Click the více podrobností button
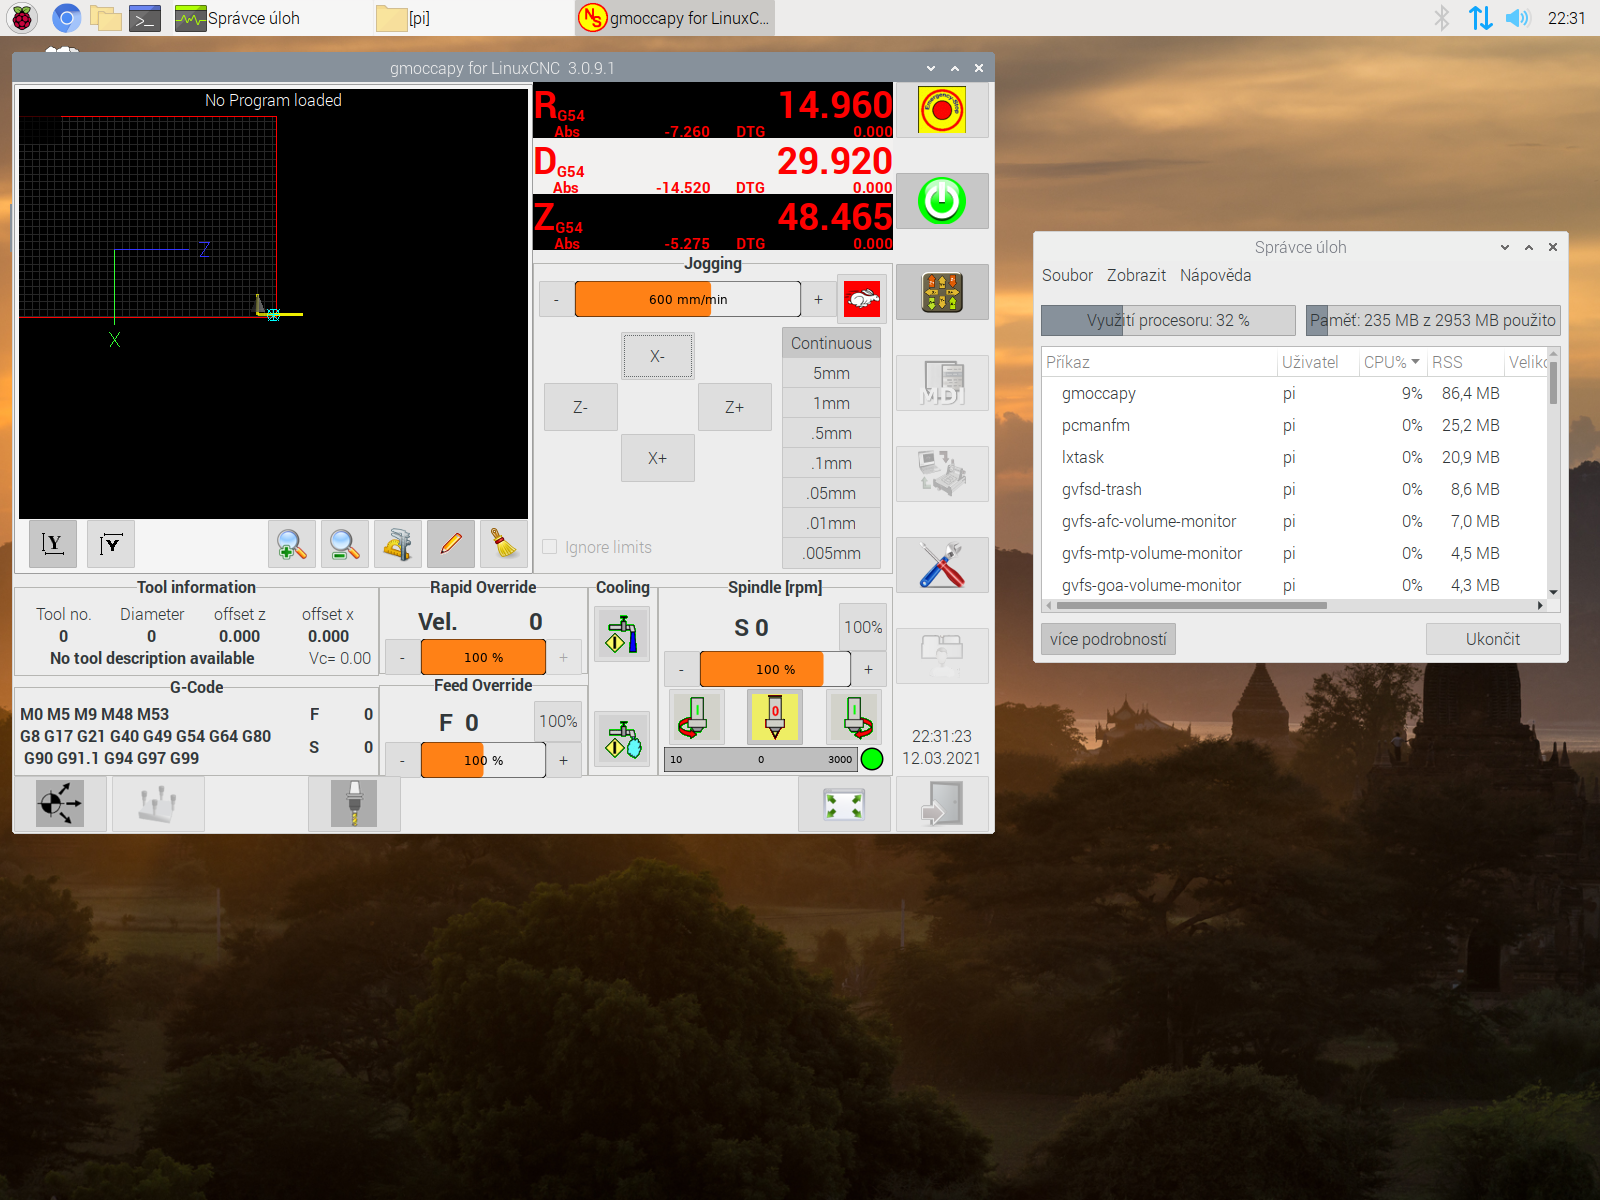The width and height of the screenshot is (1600, 1200). pyautogui.click(x=1108, y=639)
